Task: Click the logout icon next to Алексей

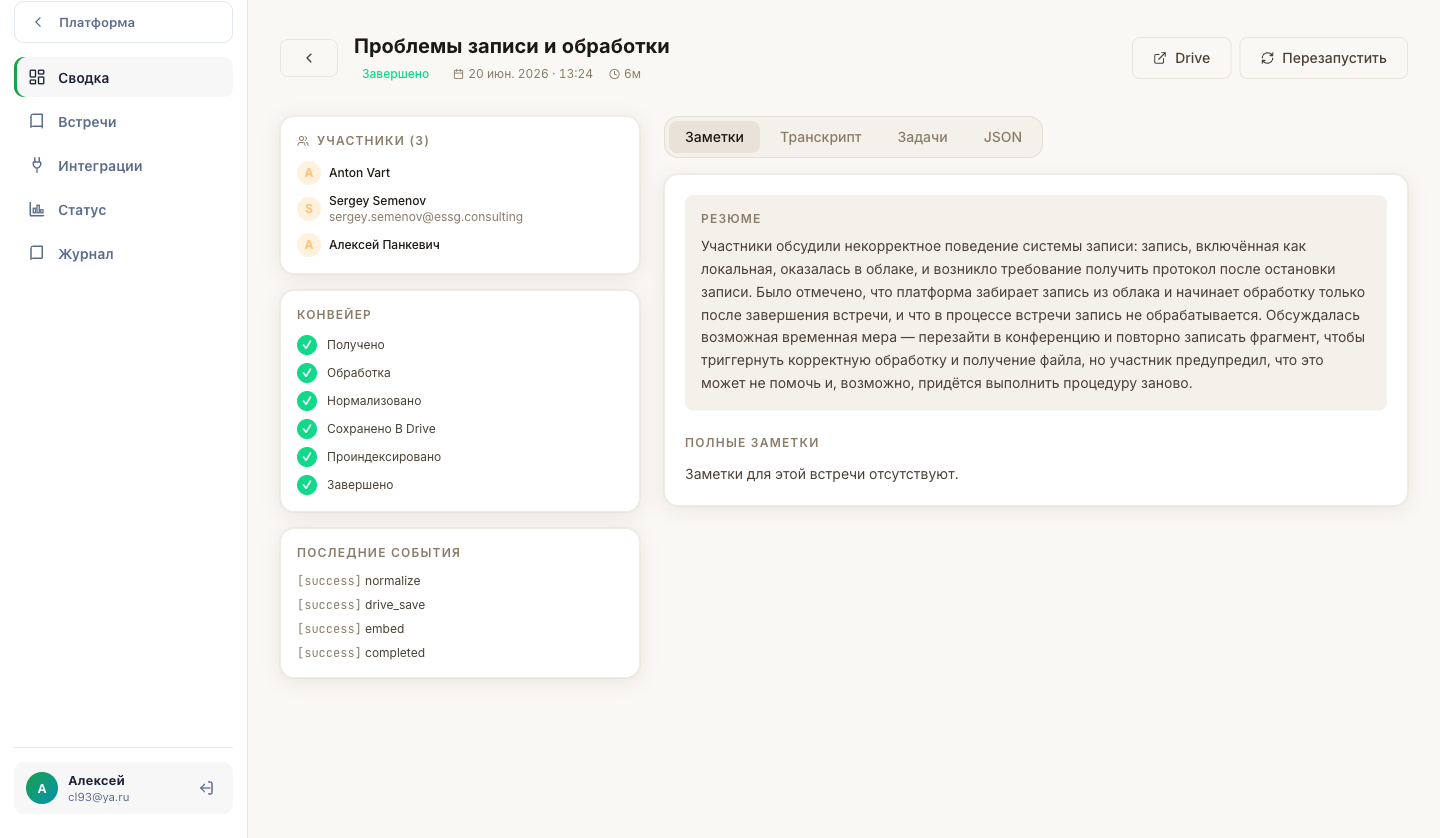Action: (206, 788)
